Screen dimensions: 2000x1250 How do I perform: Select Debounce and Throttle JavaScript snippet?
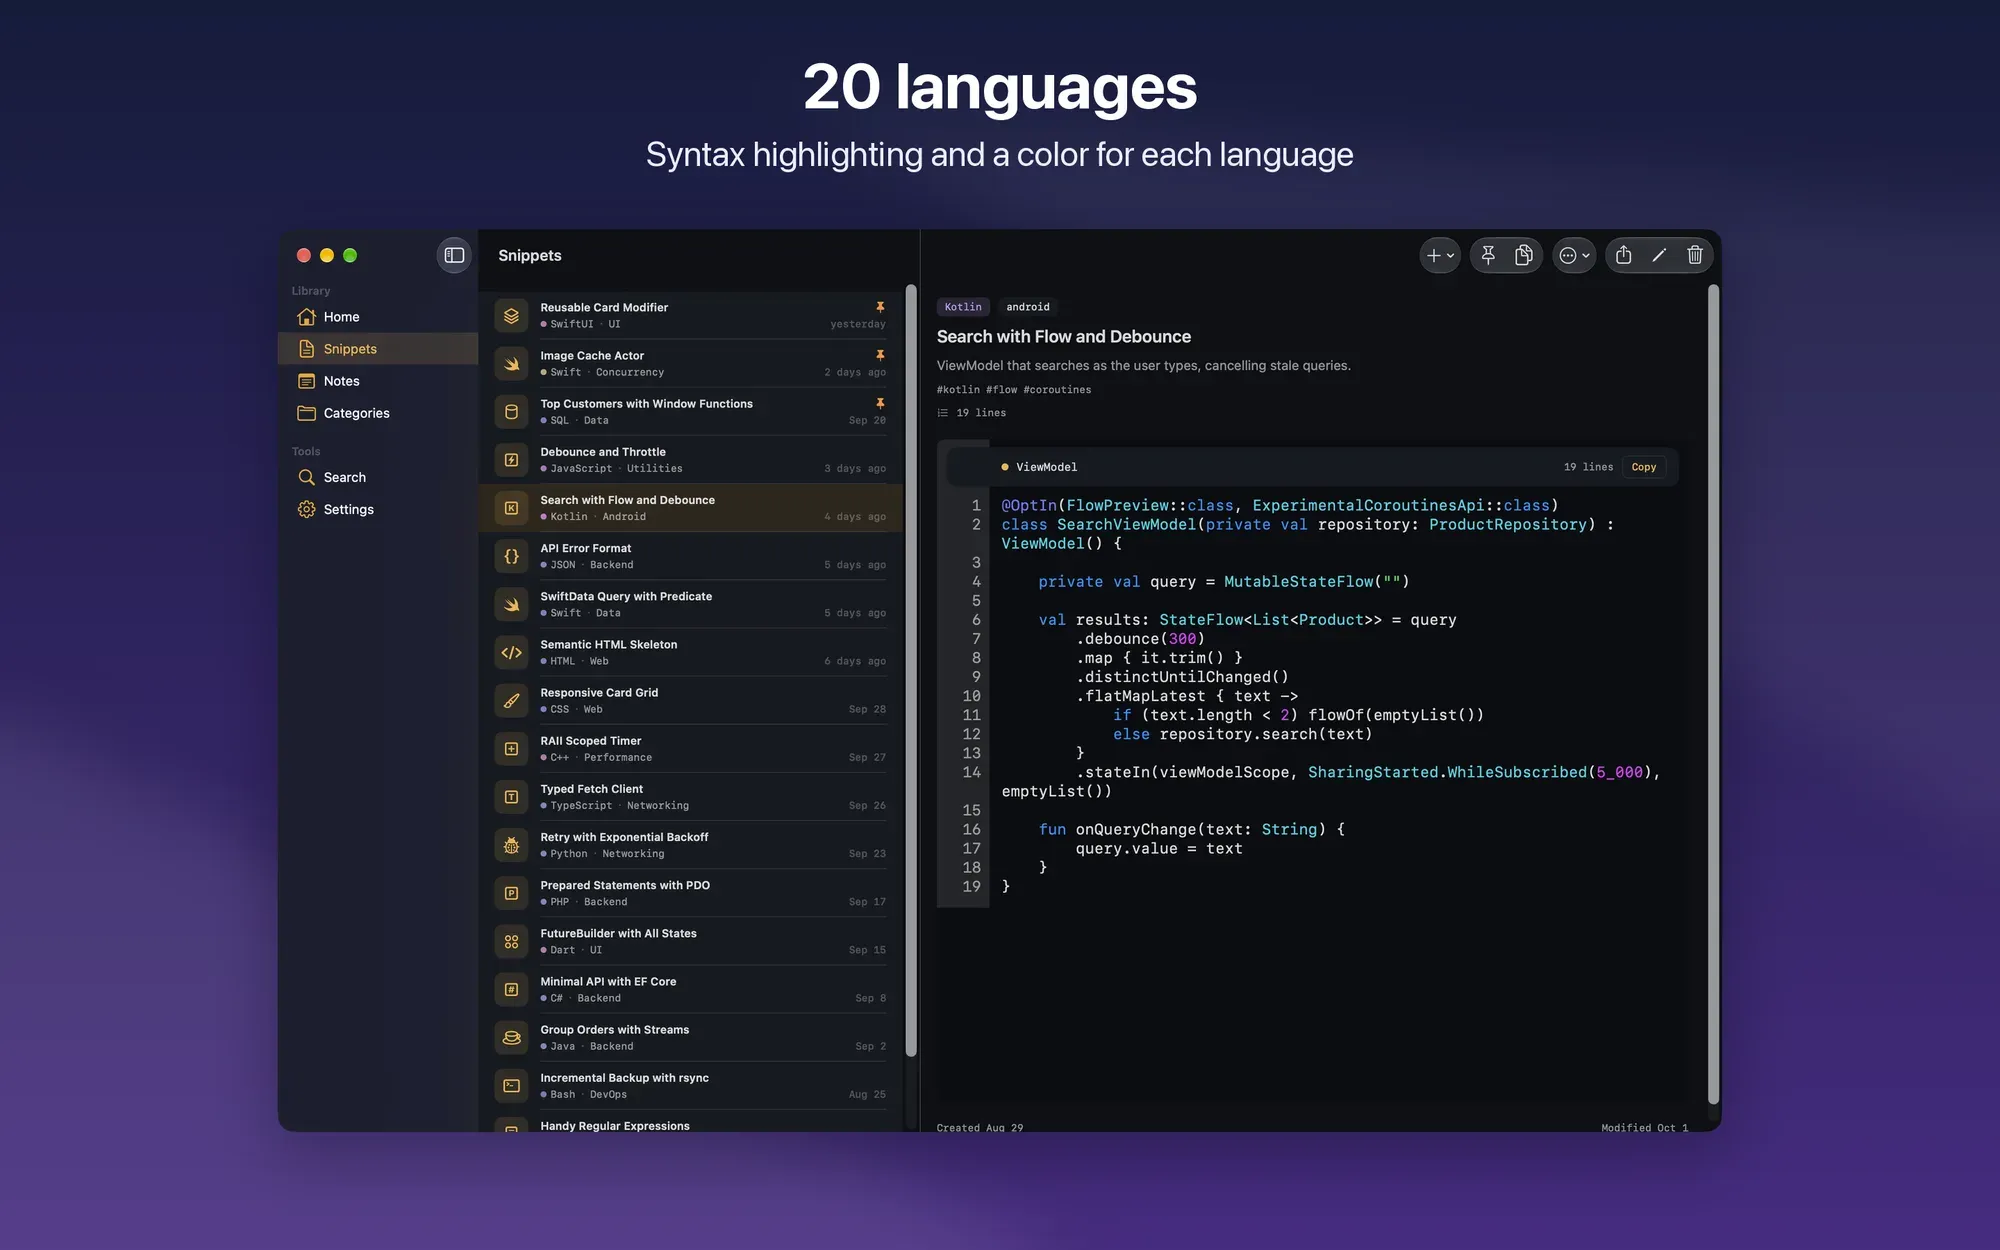pyautogui.click(x=691, y=460)
